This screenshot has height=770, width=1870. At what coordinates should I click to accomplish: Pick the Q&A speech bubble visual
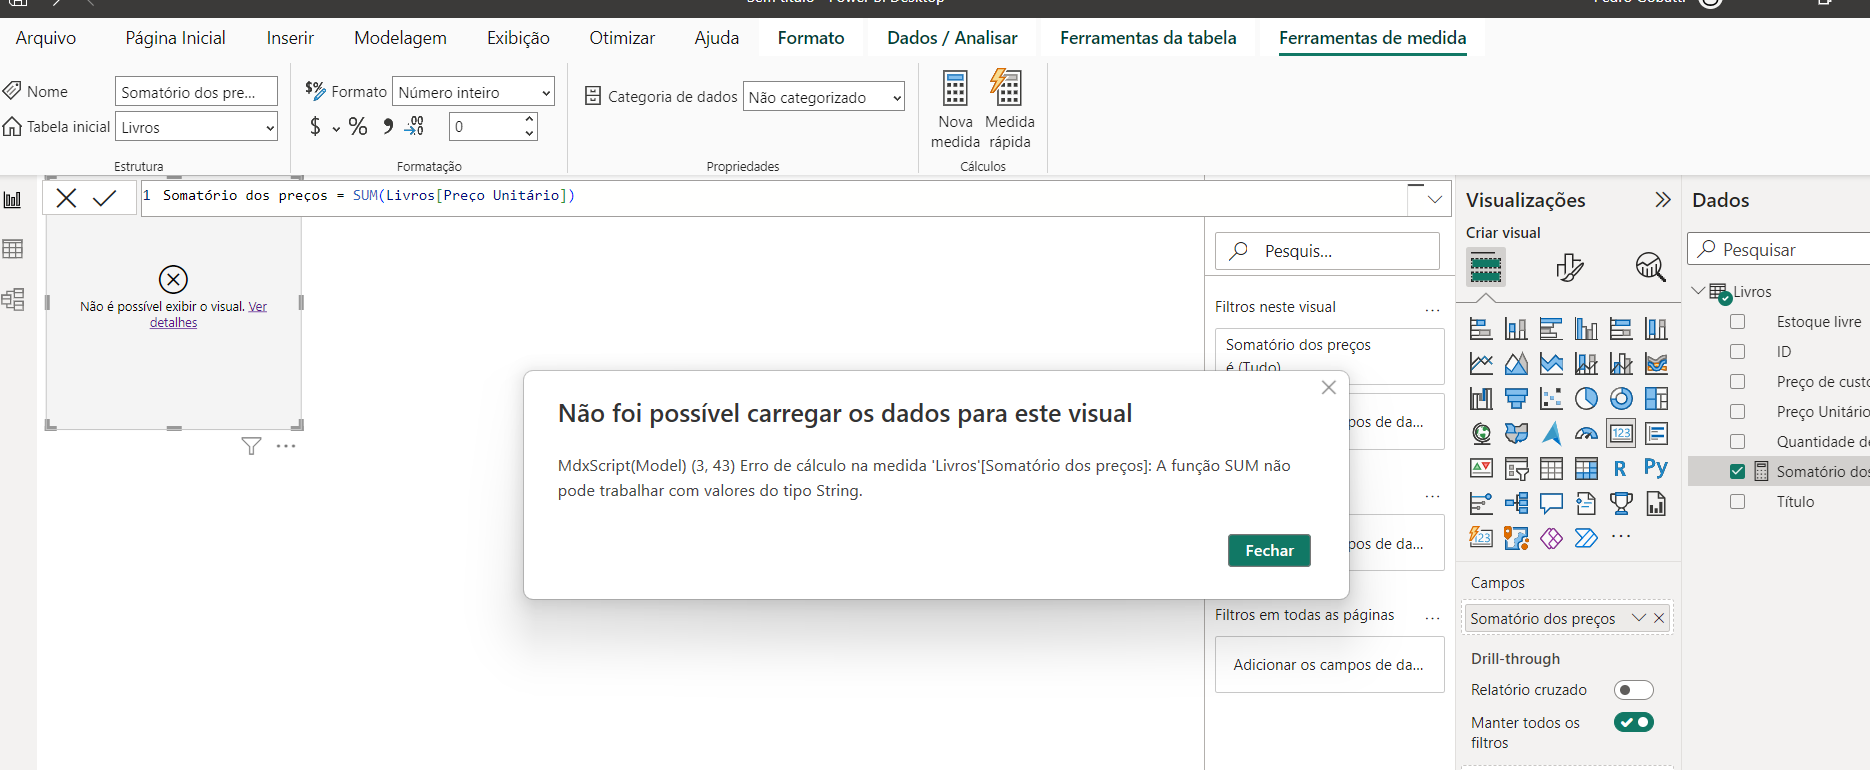coord(1551,503)
